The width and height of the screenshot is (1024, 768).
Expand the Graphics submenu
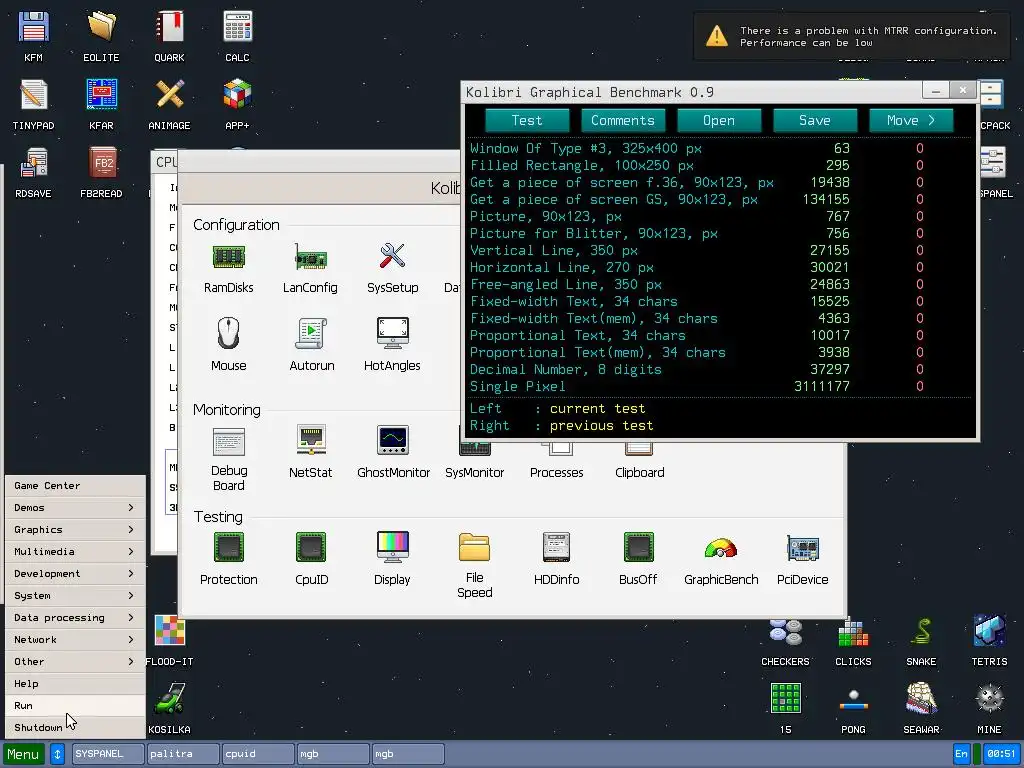[75, 530]
